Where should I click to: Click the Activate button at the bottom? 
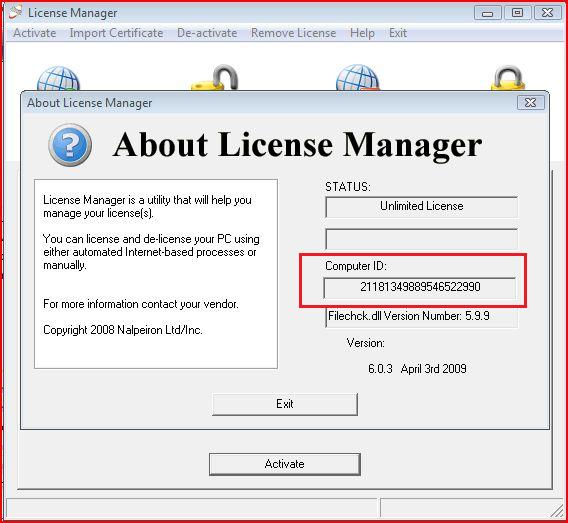(285, 464)
